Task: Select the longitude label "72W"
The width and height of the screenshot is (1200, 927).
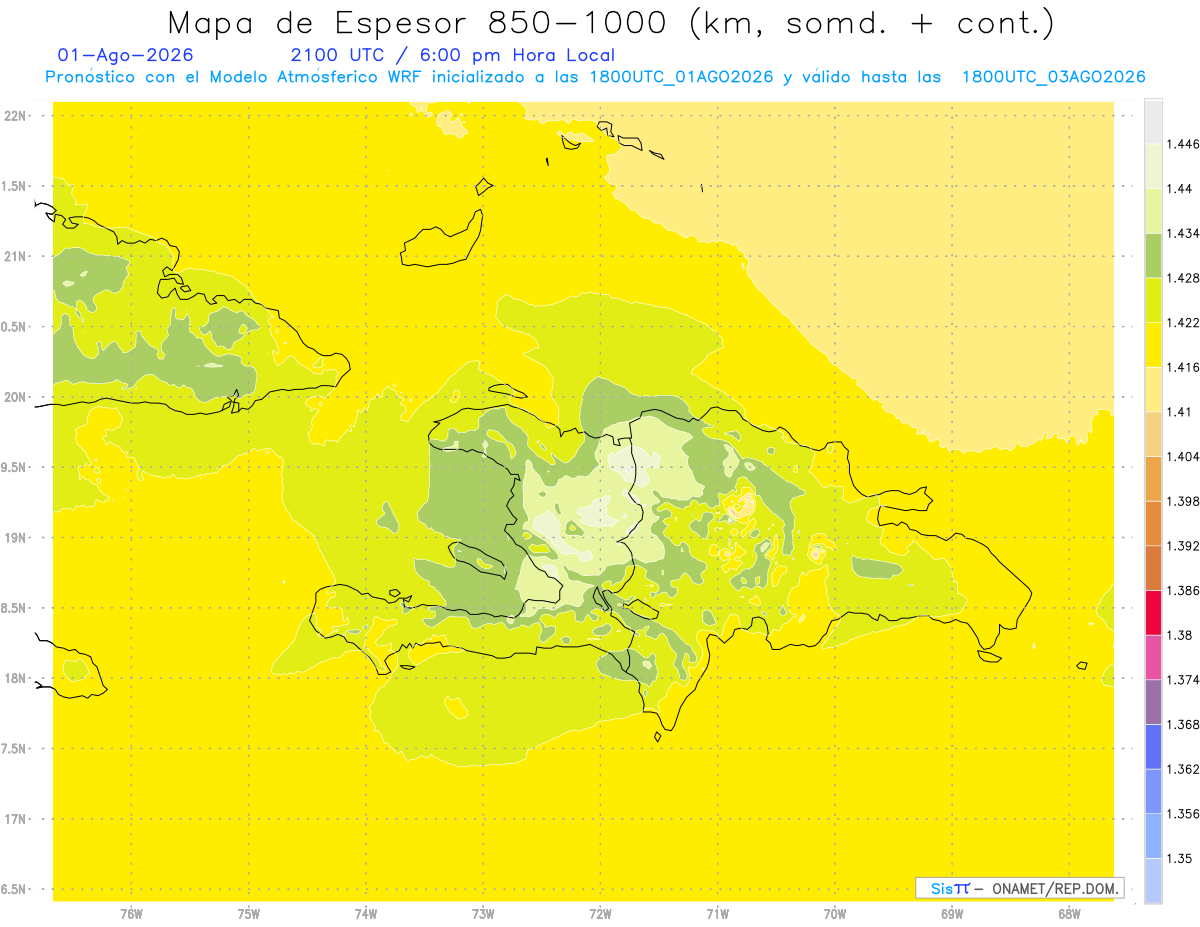Action: coord(600,914)
